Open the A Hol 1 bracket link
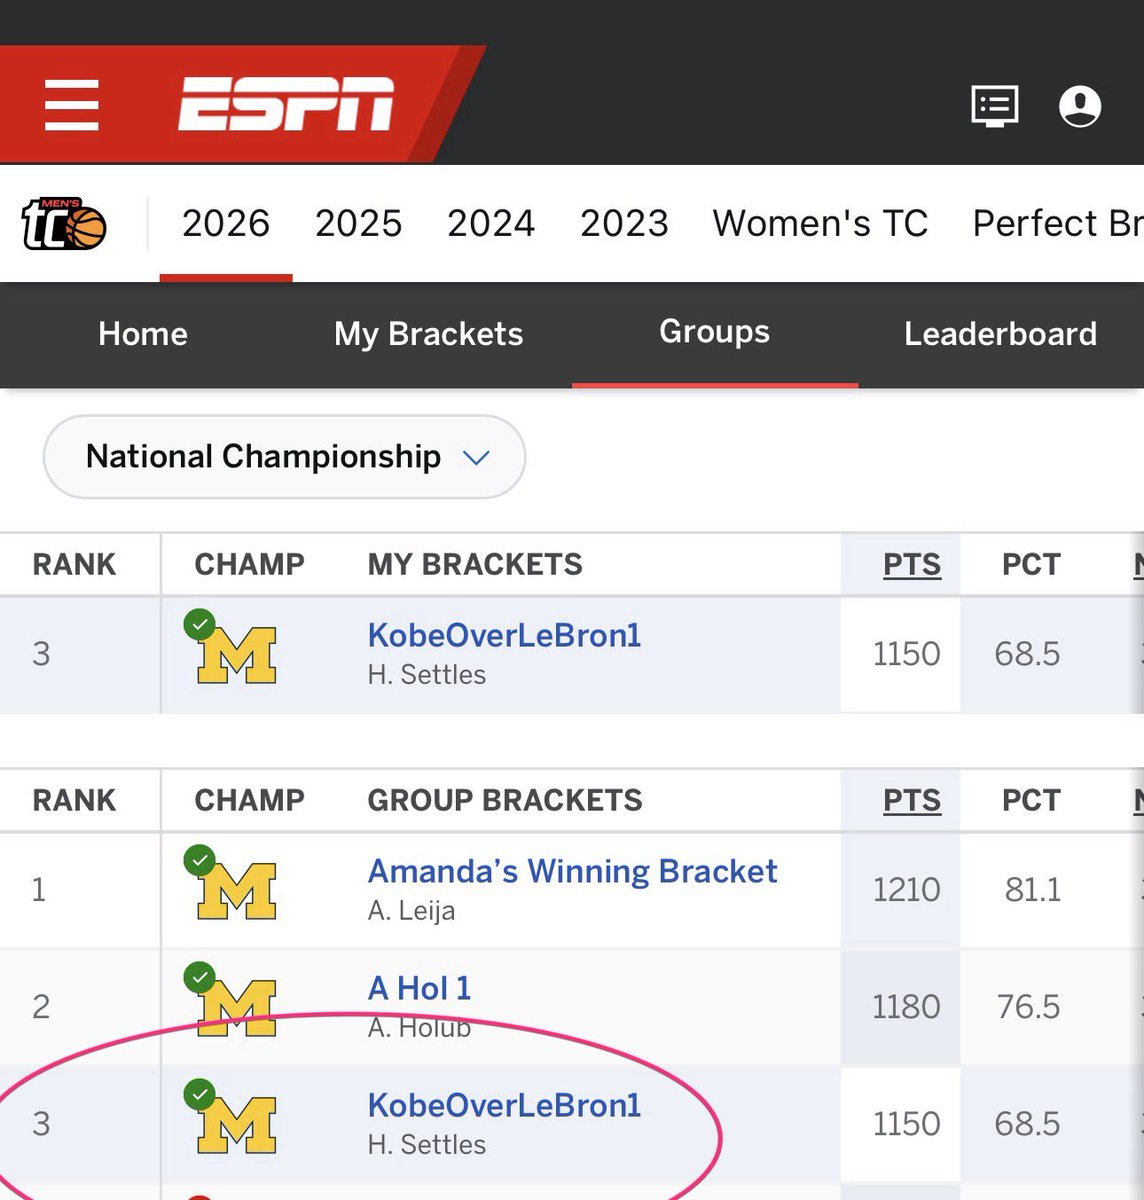Image resolution: width=1144 pixels, height=1200 pixels. pyautogui.click(x=419, y=988)
